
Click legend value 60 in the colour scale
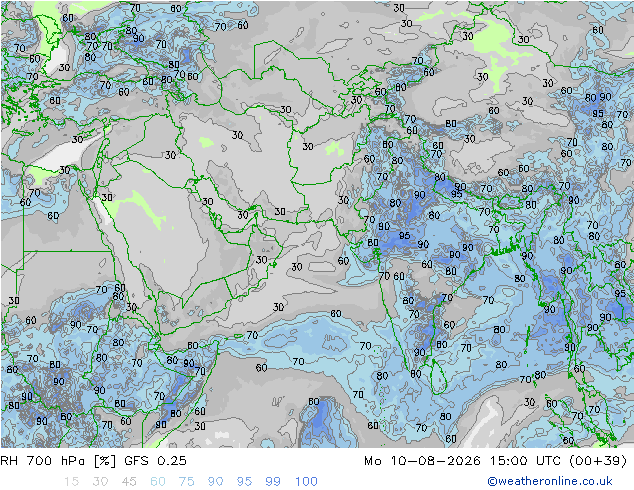pyautogui.click(x=158, y=482)
